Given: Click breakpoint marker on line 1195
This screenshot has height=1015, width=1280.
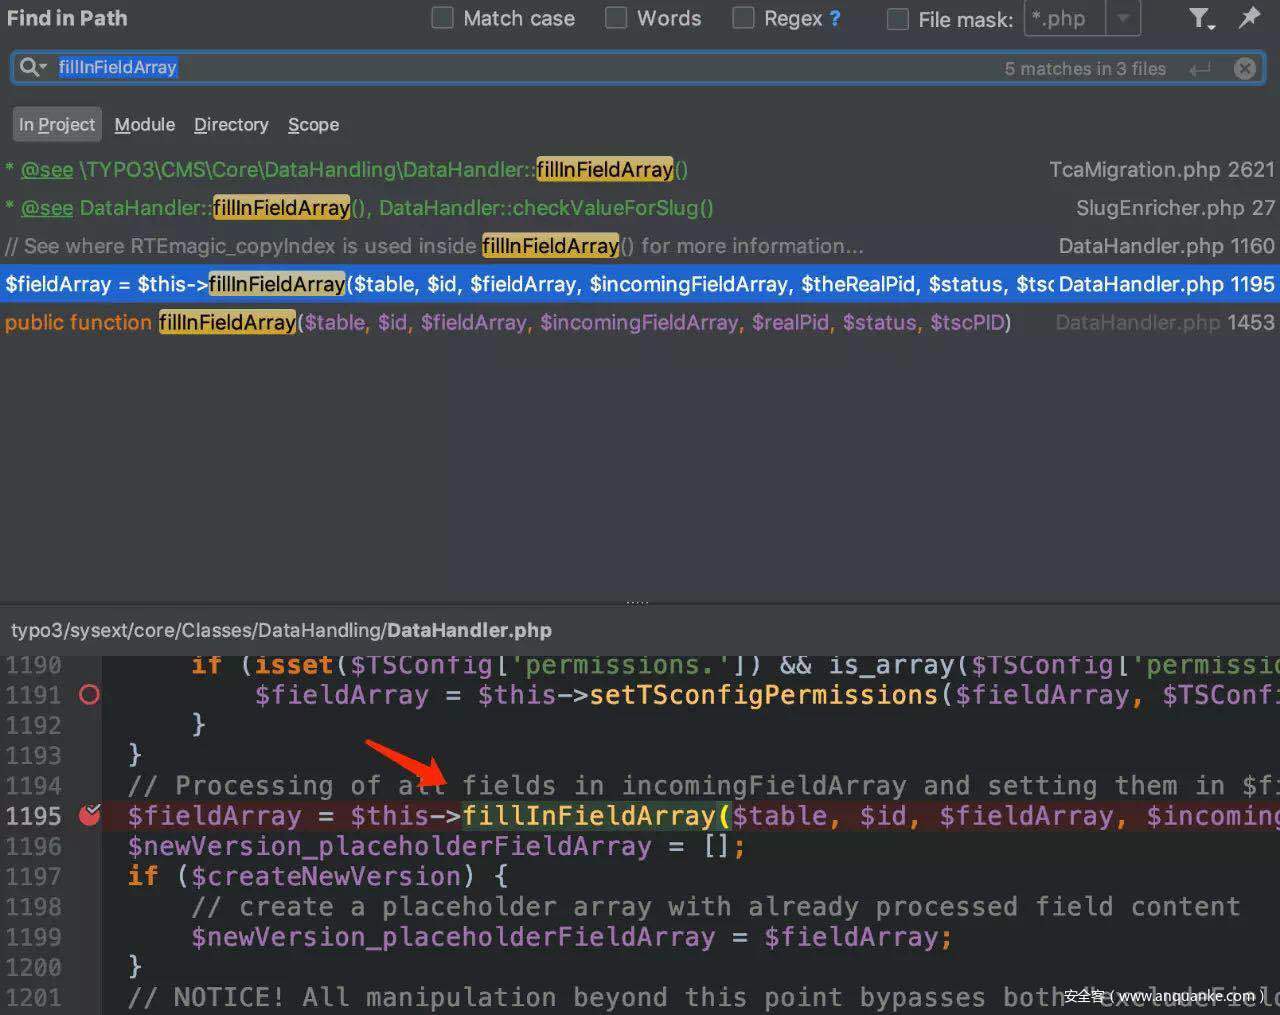Looking at the screenshot, I should (90, 815).
